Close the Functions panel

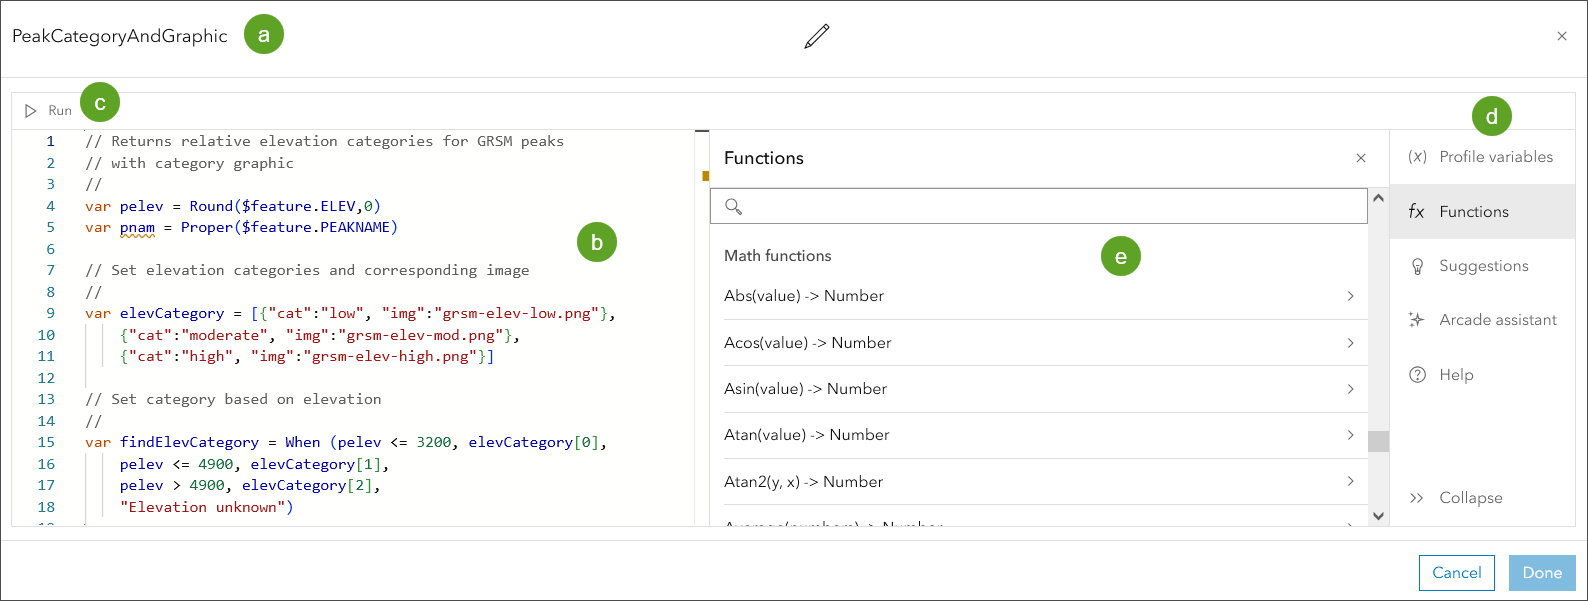tap(1360, 158)
